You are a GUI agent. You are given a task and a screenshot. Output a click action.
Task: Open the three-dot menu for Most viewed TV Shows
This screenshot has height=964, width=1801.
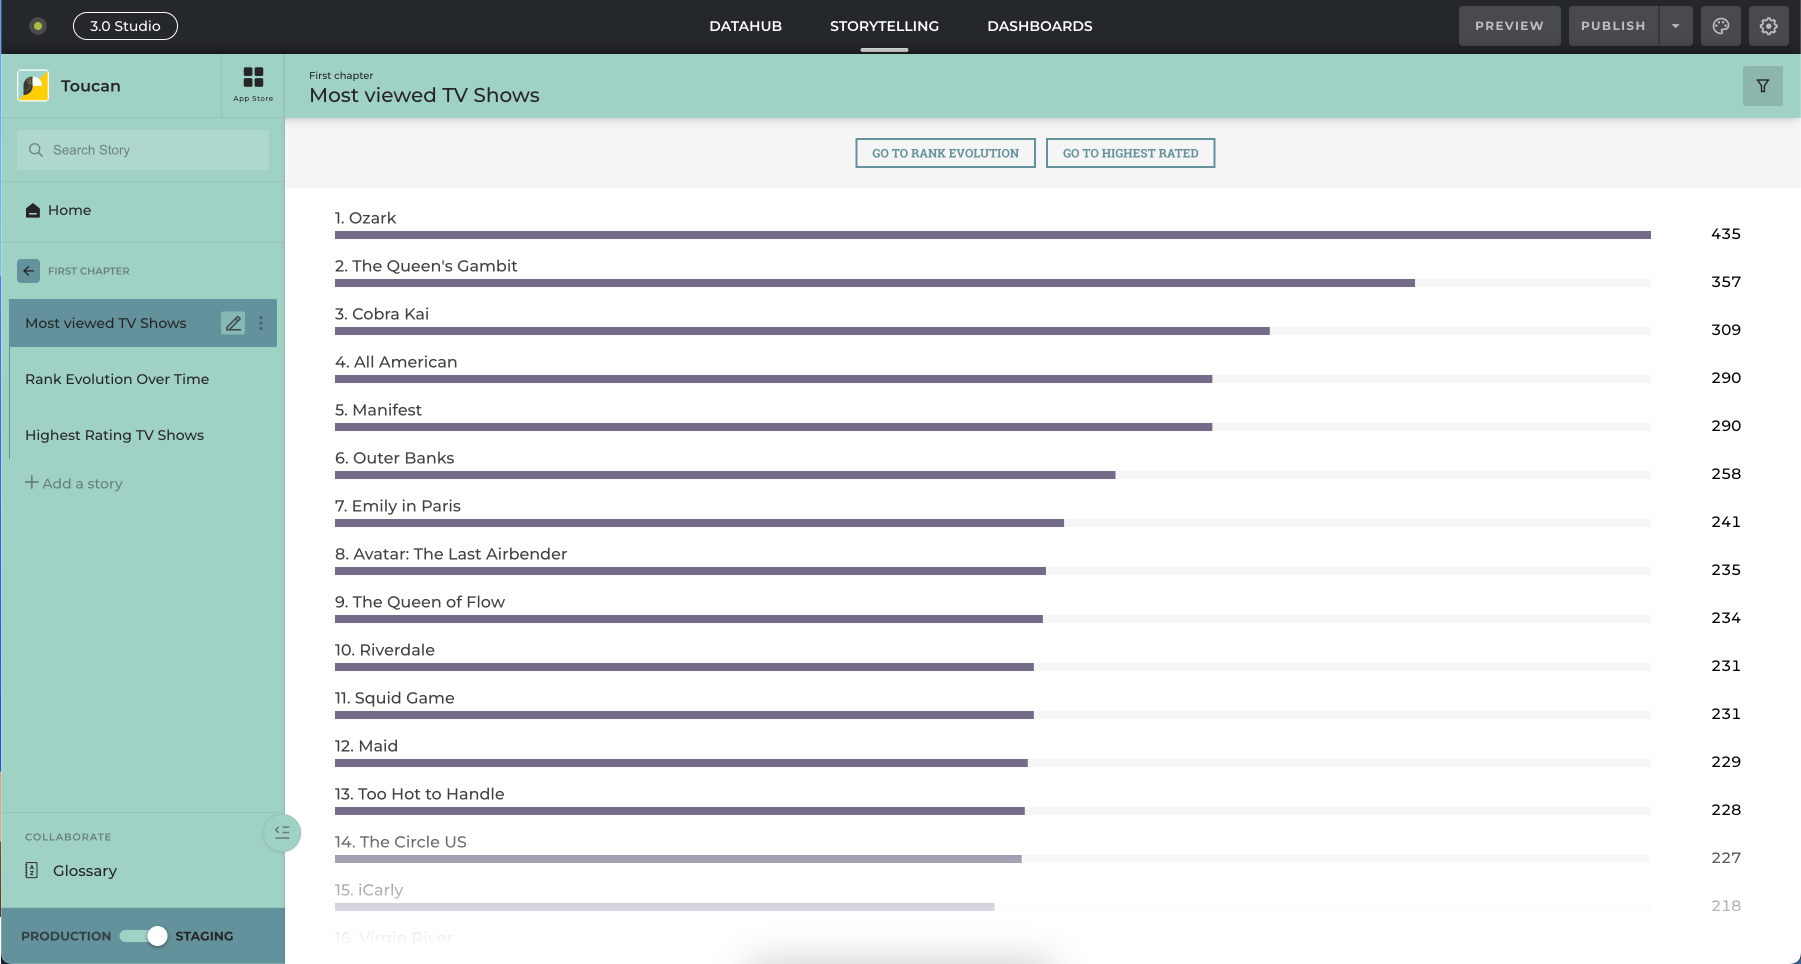tap(261, 323)
